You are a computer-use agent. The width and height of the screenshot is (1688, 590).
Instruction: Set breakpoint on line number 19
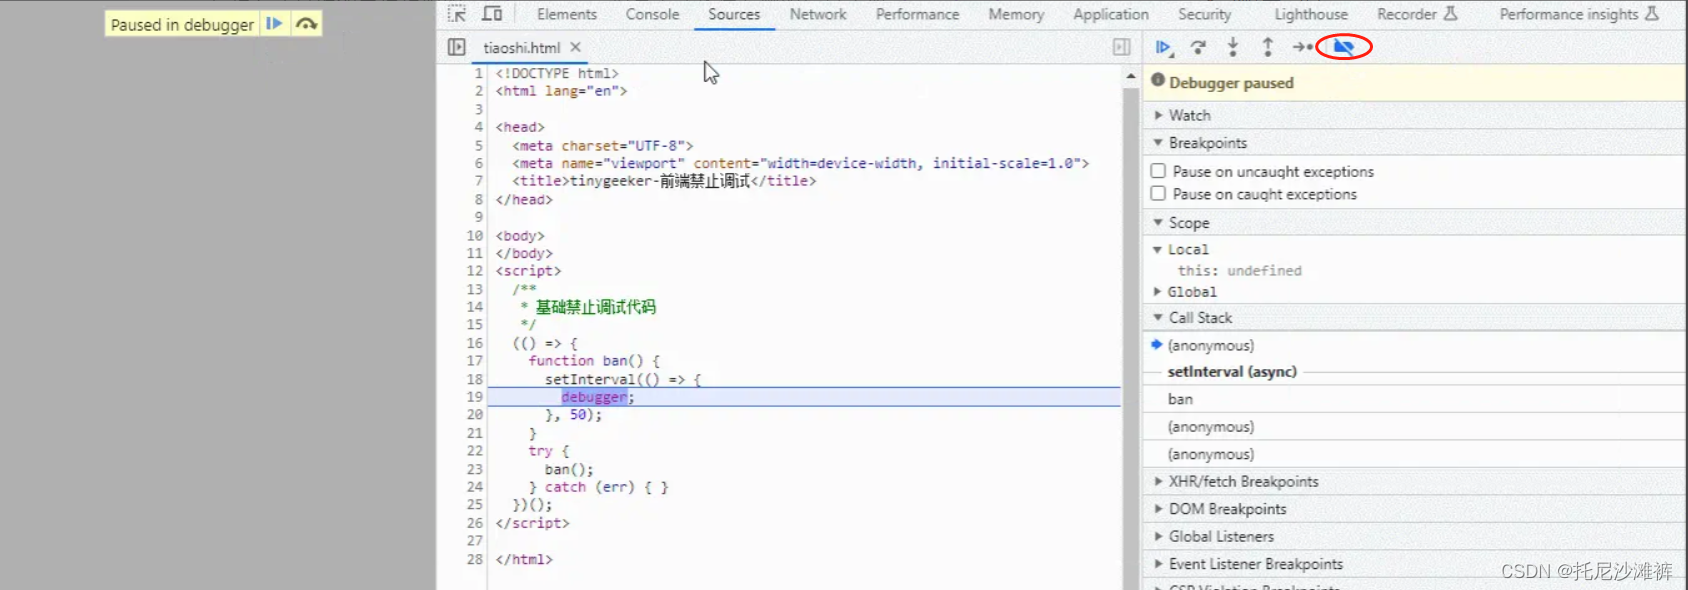pyautogui.click(x=474, y=397)
